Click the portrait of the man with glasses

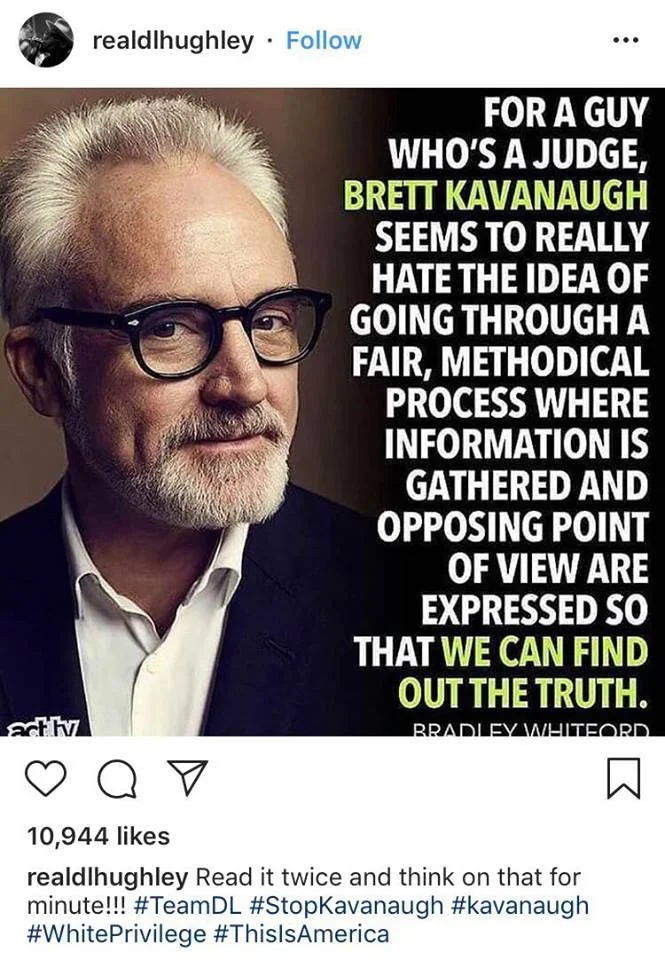[171, 411]
